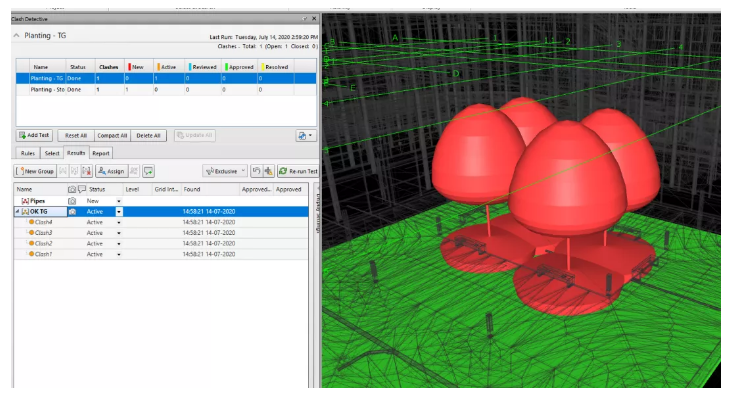Close the Clash Detective window
The image size is (729, 395).
314,19
